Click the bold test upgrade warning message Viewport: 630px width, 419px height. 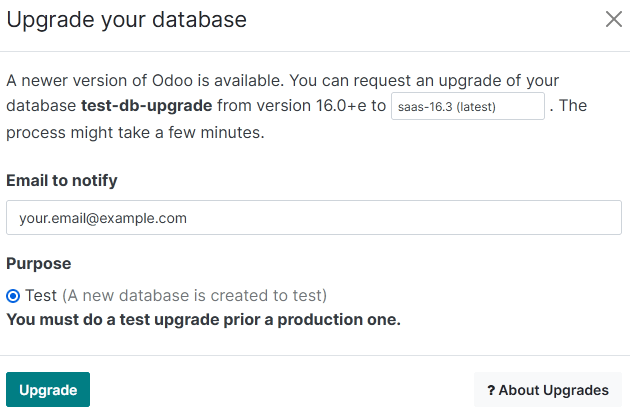(x=203, y=320)
